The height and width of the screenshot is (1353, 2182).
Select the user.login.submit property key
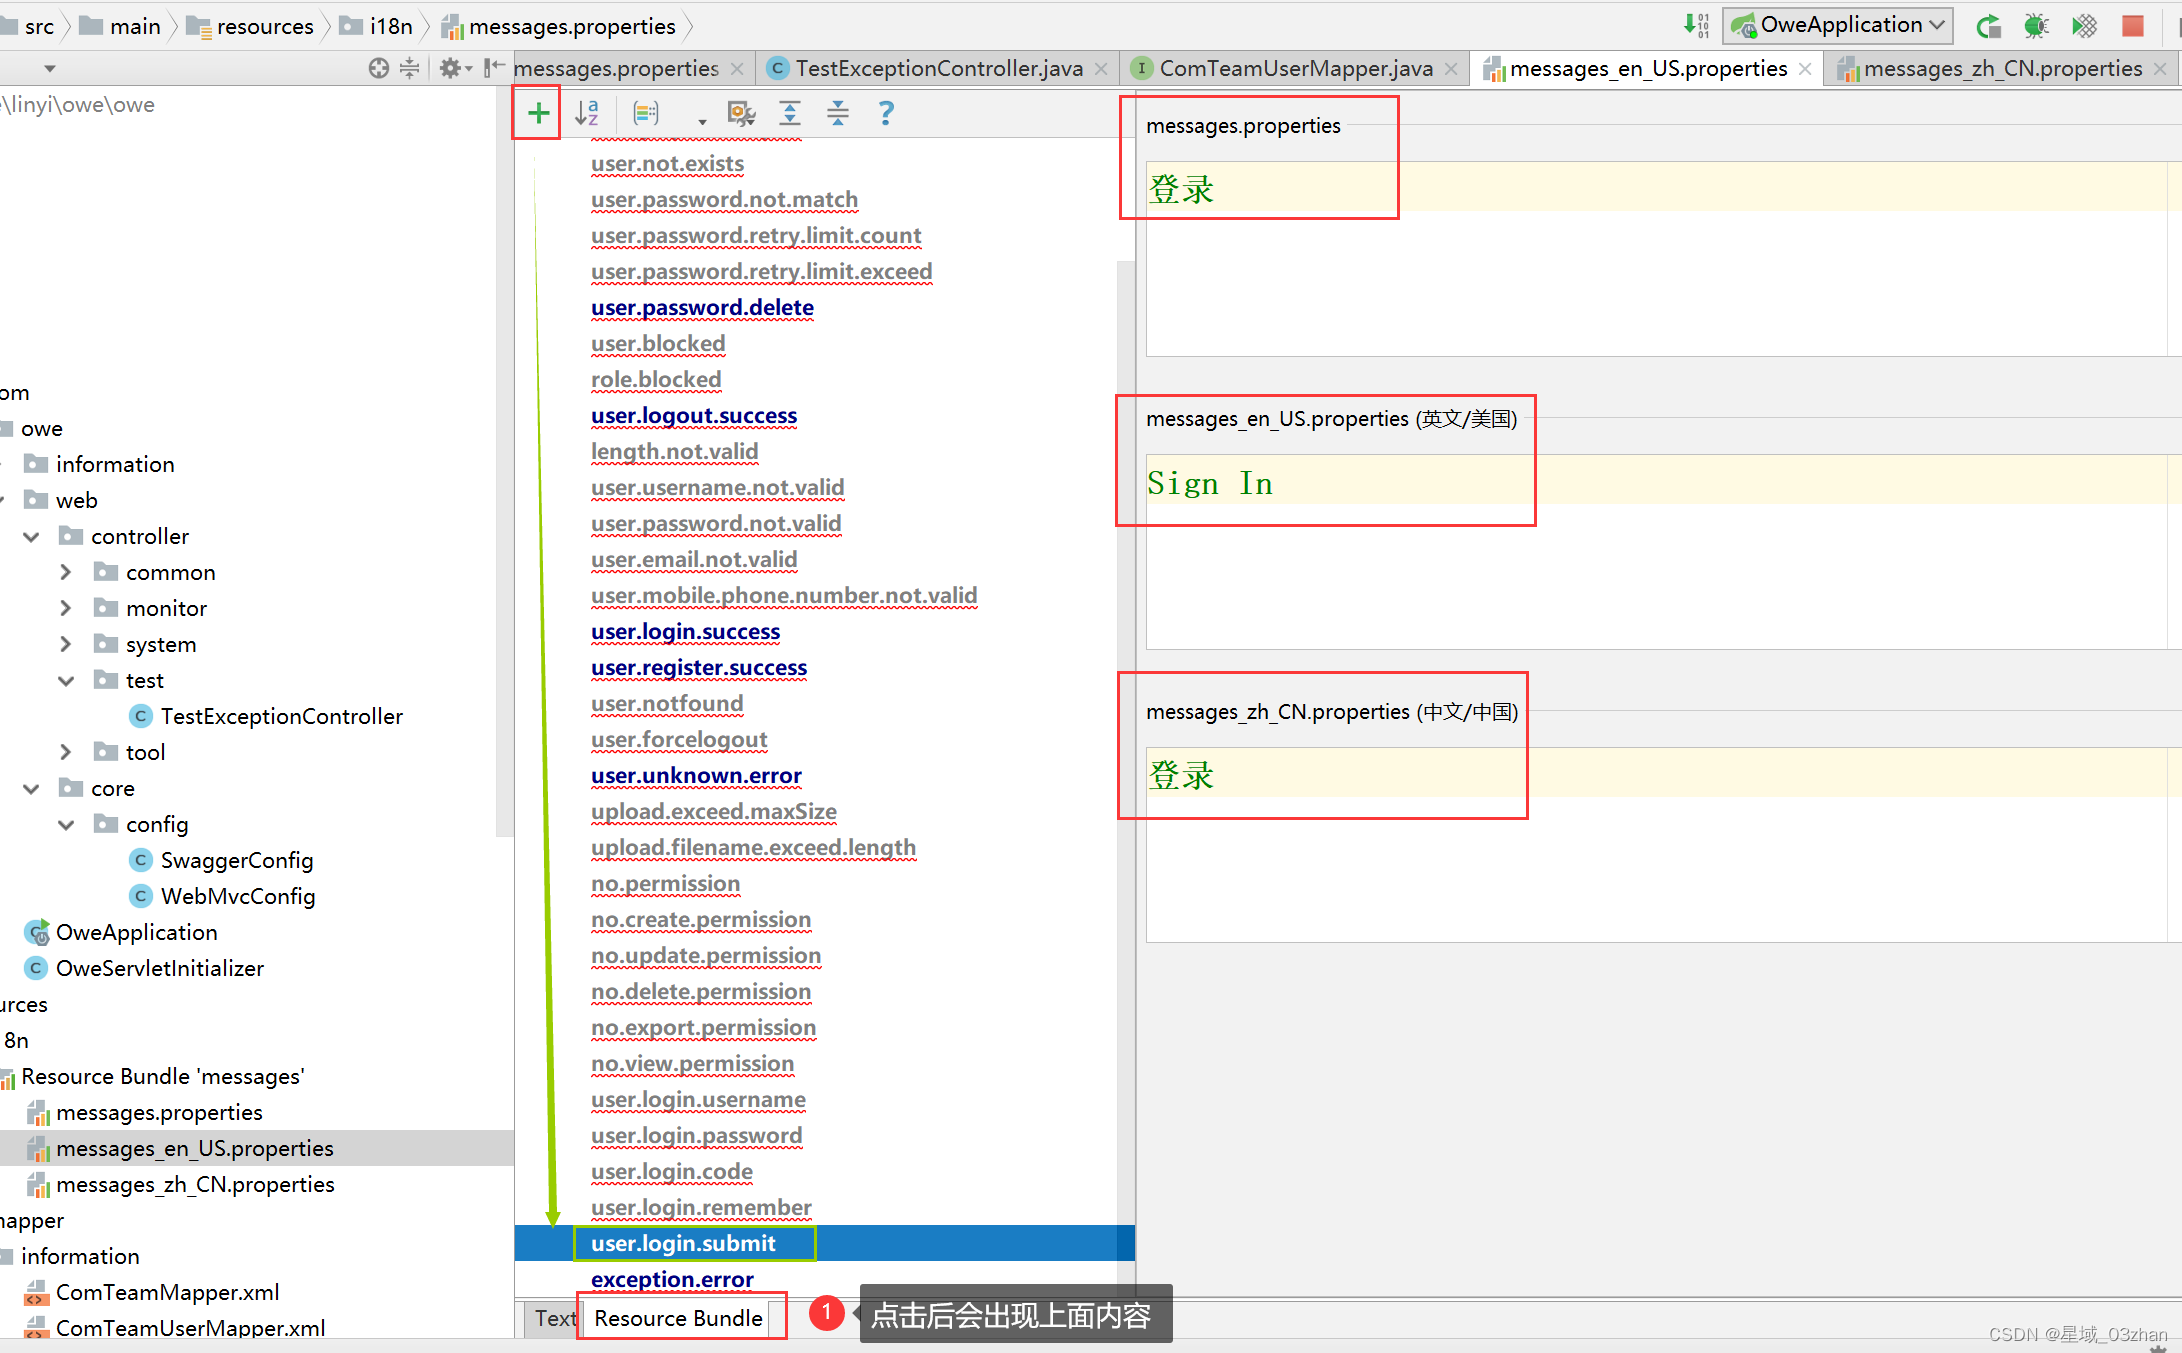(x=683, y=1243)
